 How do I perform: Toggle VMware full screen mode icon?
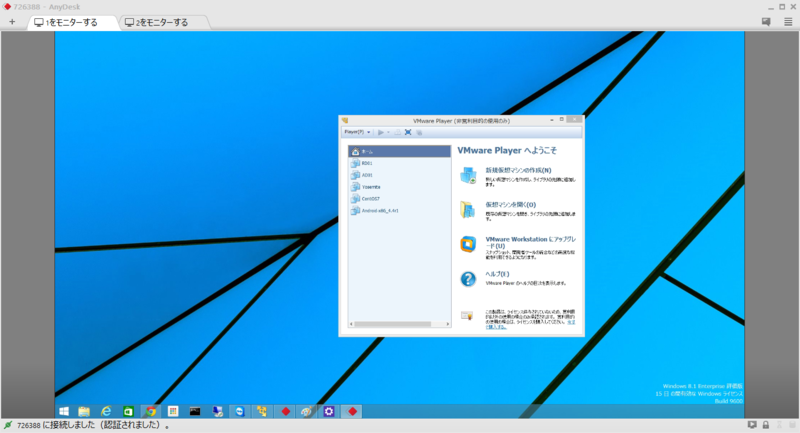pyautogui.click(x=408, y=132)
